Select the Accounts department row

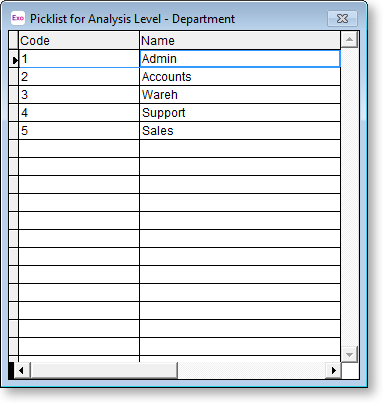point(180,77)
